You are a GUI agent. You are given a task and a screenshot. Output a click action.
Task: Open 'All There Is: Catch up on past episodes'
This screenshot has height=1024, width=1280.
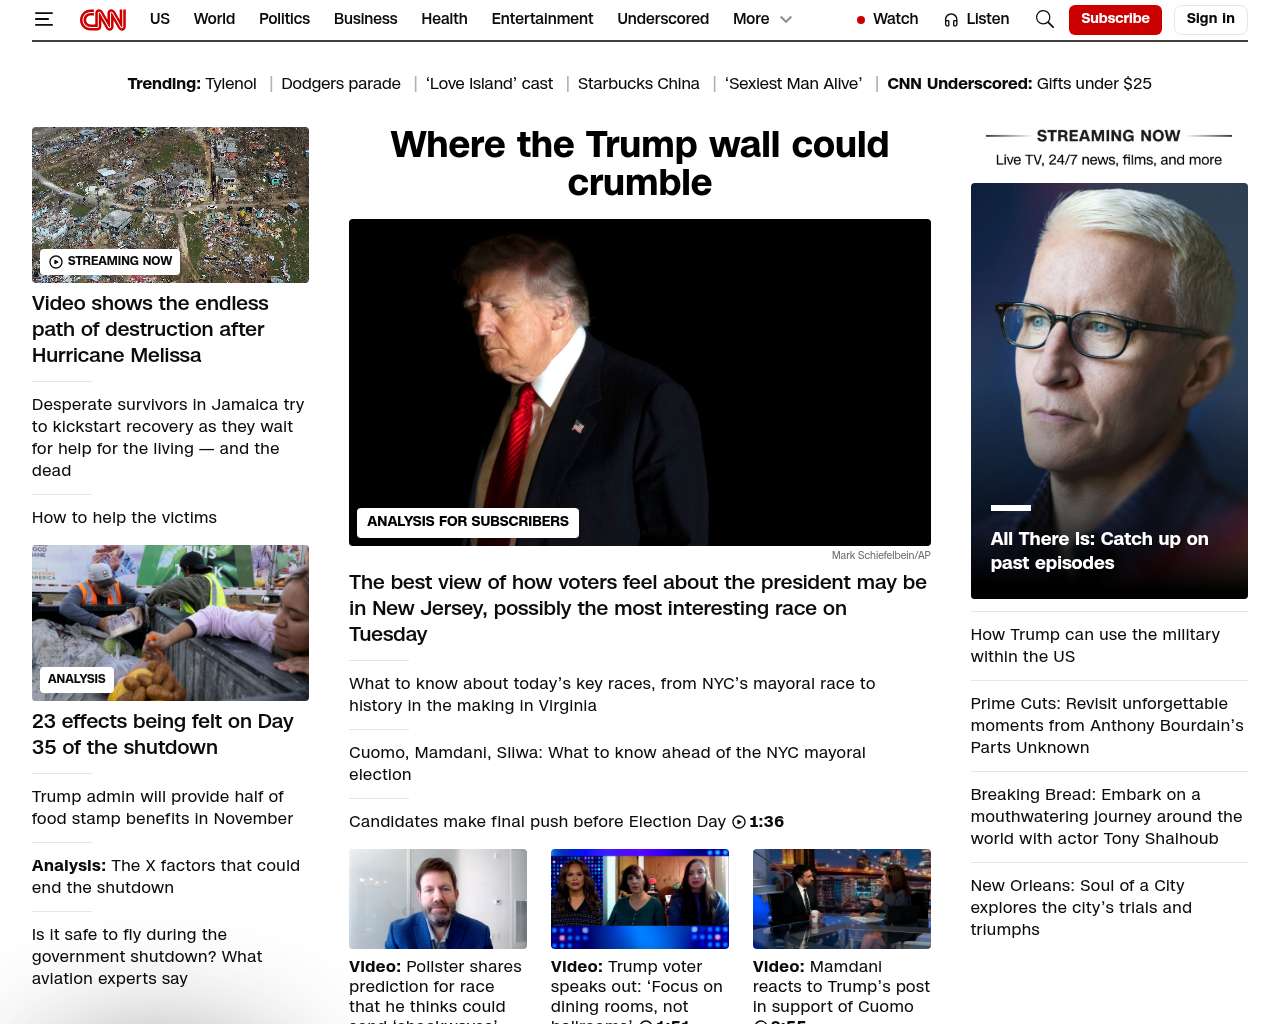(x=1099, y=551)
